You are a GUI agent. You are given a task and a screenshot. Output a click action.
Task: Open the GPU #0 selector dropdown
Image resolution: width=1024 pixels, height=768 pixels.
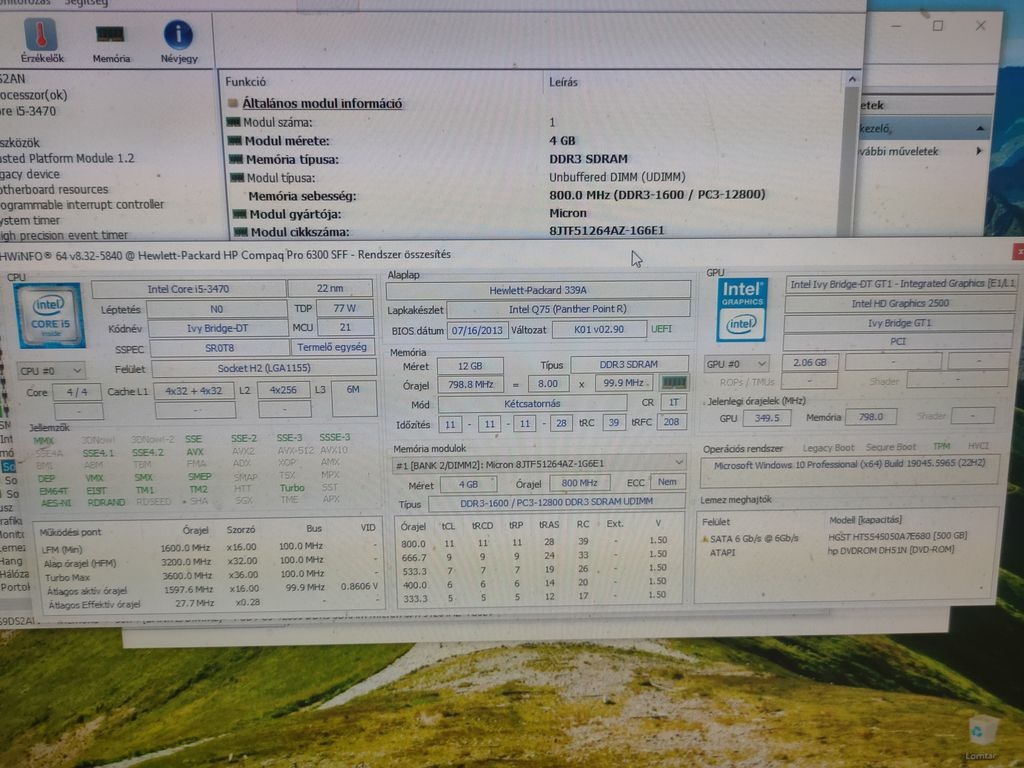click(x=737, y=363)
